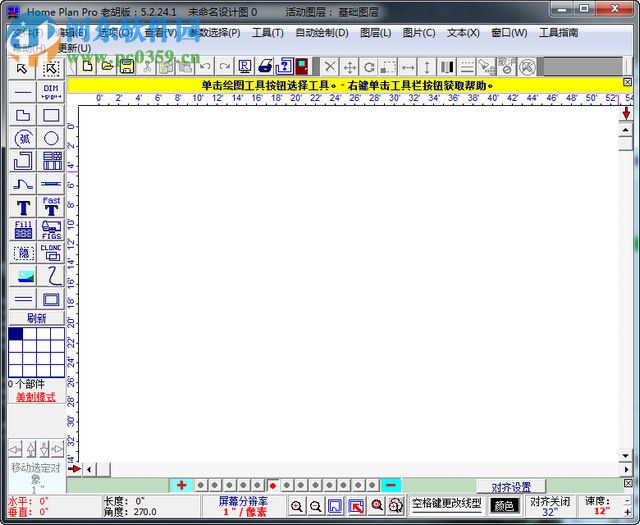Click the 对齐关闭 snap status

(x=550, y=506)
